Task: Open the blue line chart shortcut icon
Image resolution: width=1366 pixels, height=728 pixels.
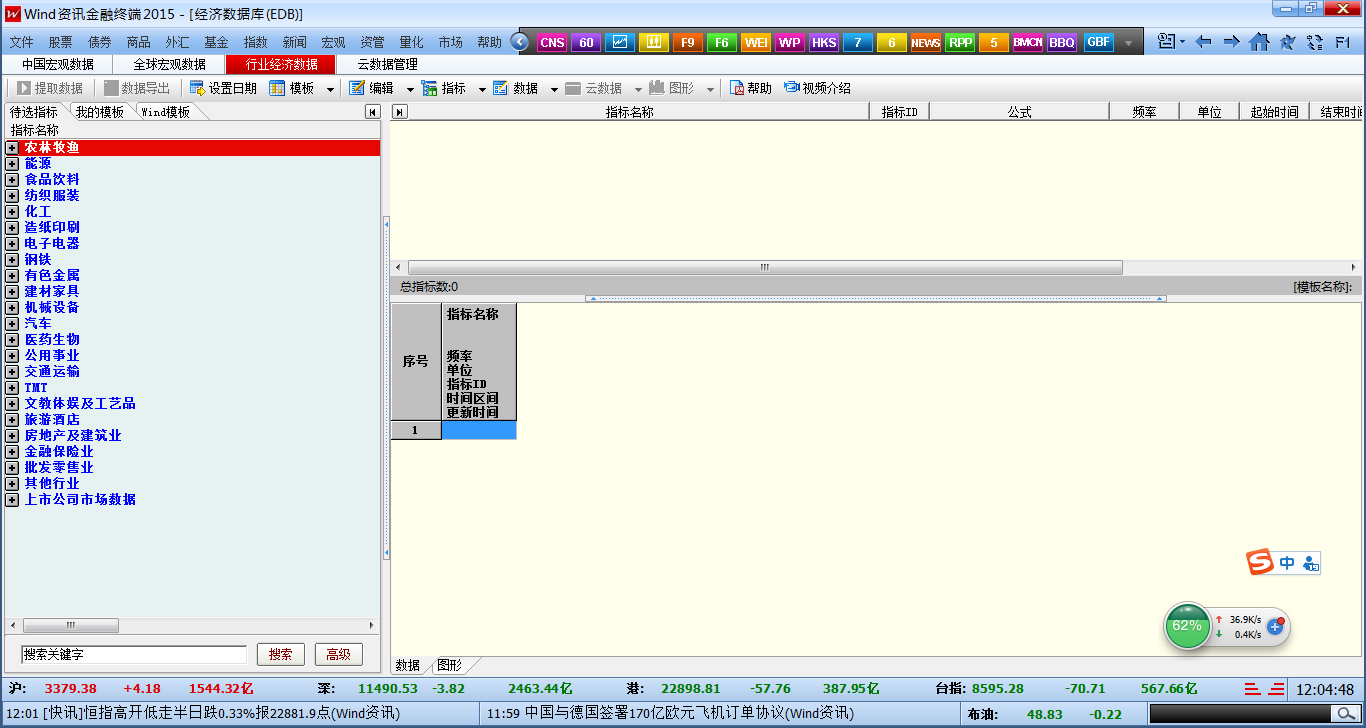Action: (620, 42)
